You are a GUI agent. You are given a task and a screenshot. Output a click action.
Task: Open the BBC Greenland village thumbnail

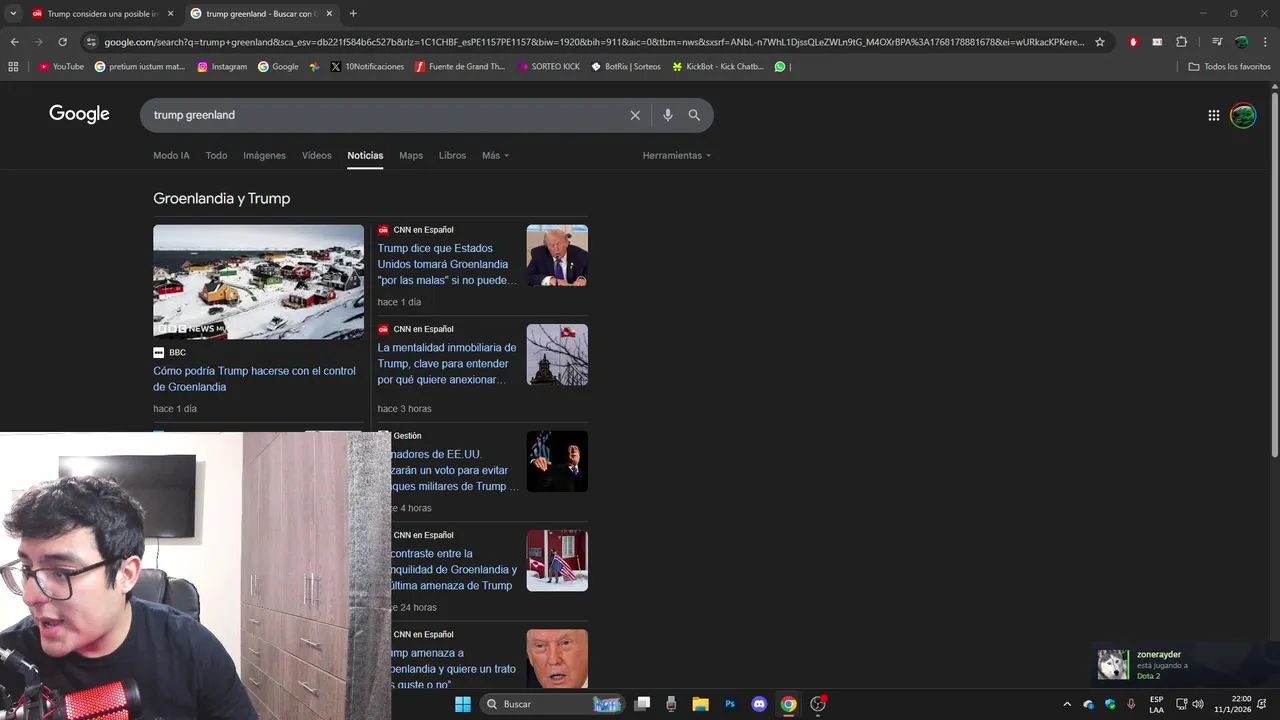pos(258,282)
